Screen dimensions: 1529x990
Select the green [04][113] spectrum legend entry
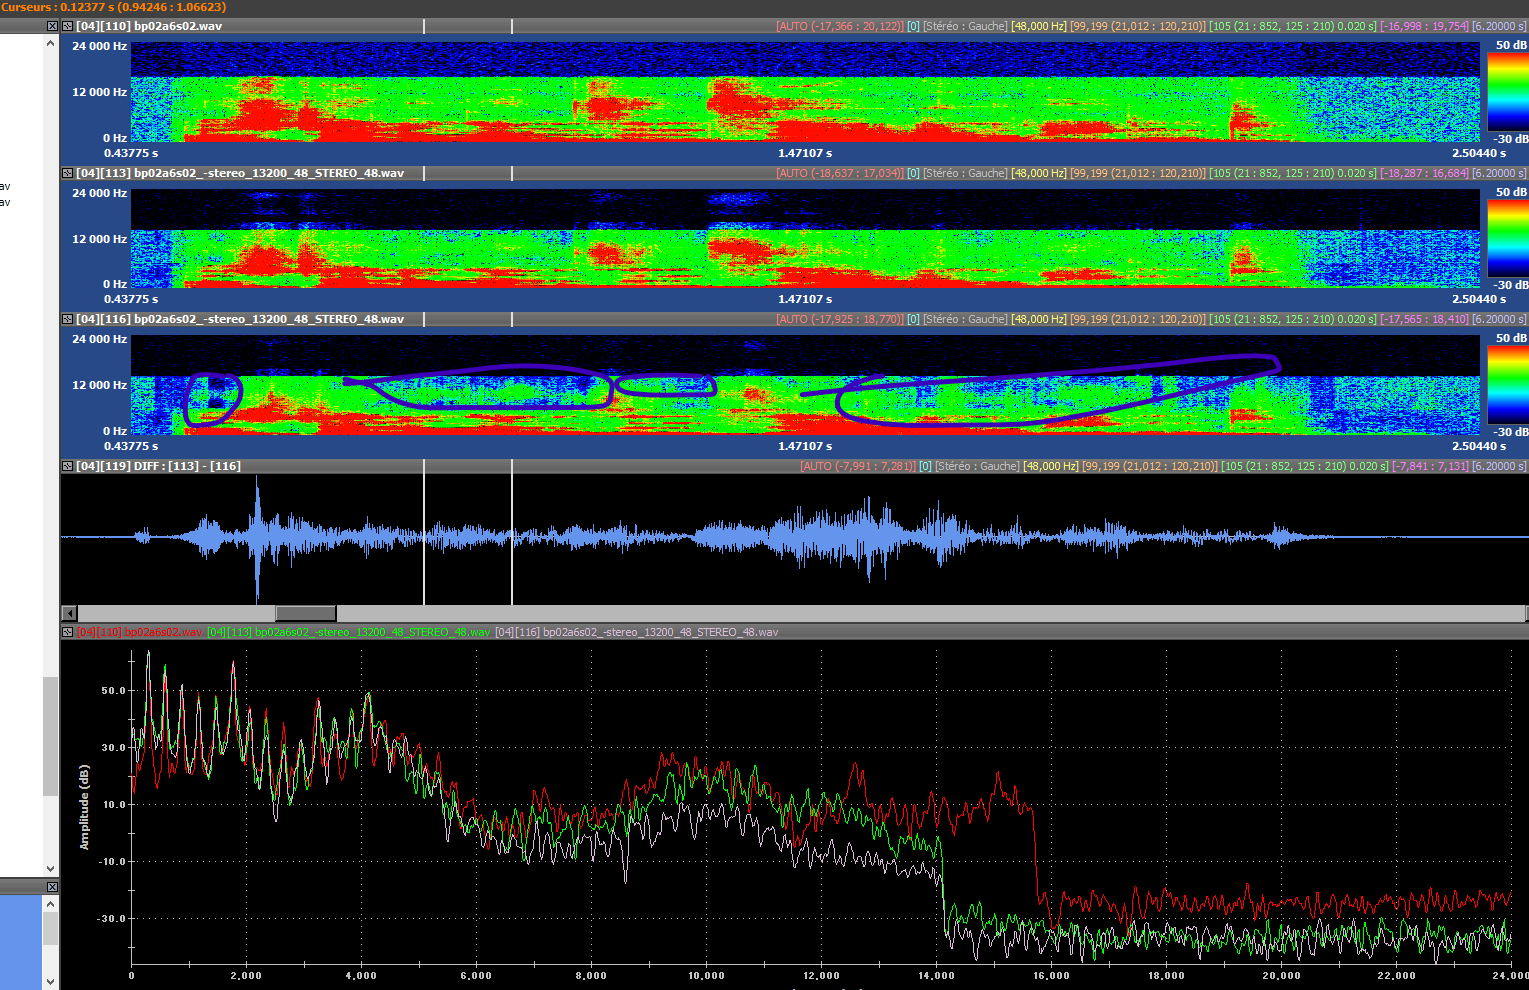click(348, 632)
